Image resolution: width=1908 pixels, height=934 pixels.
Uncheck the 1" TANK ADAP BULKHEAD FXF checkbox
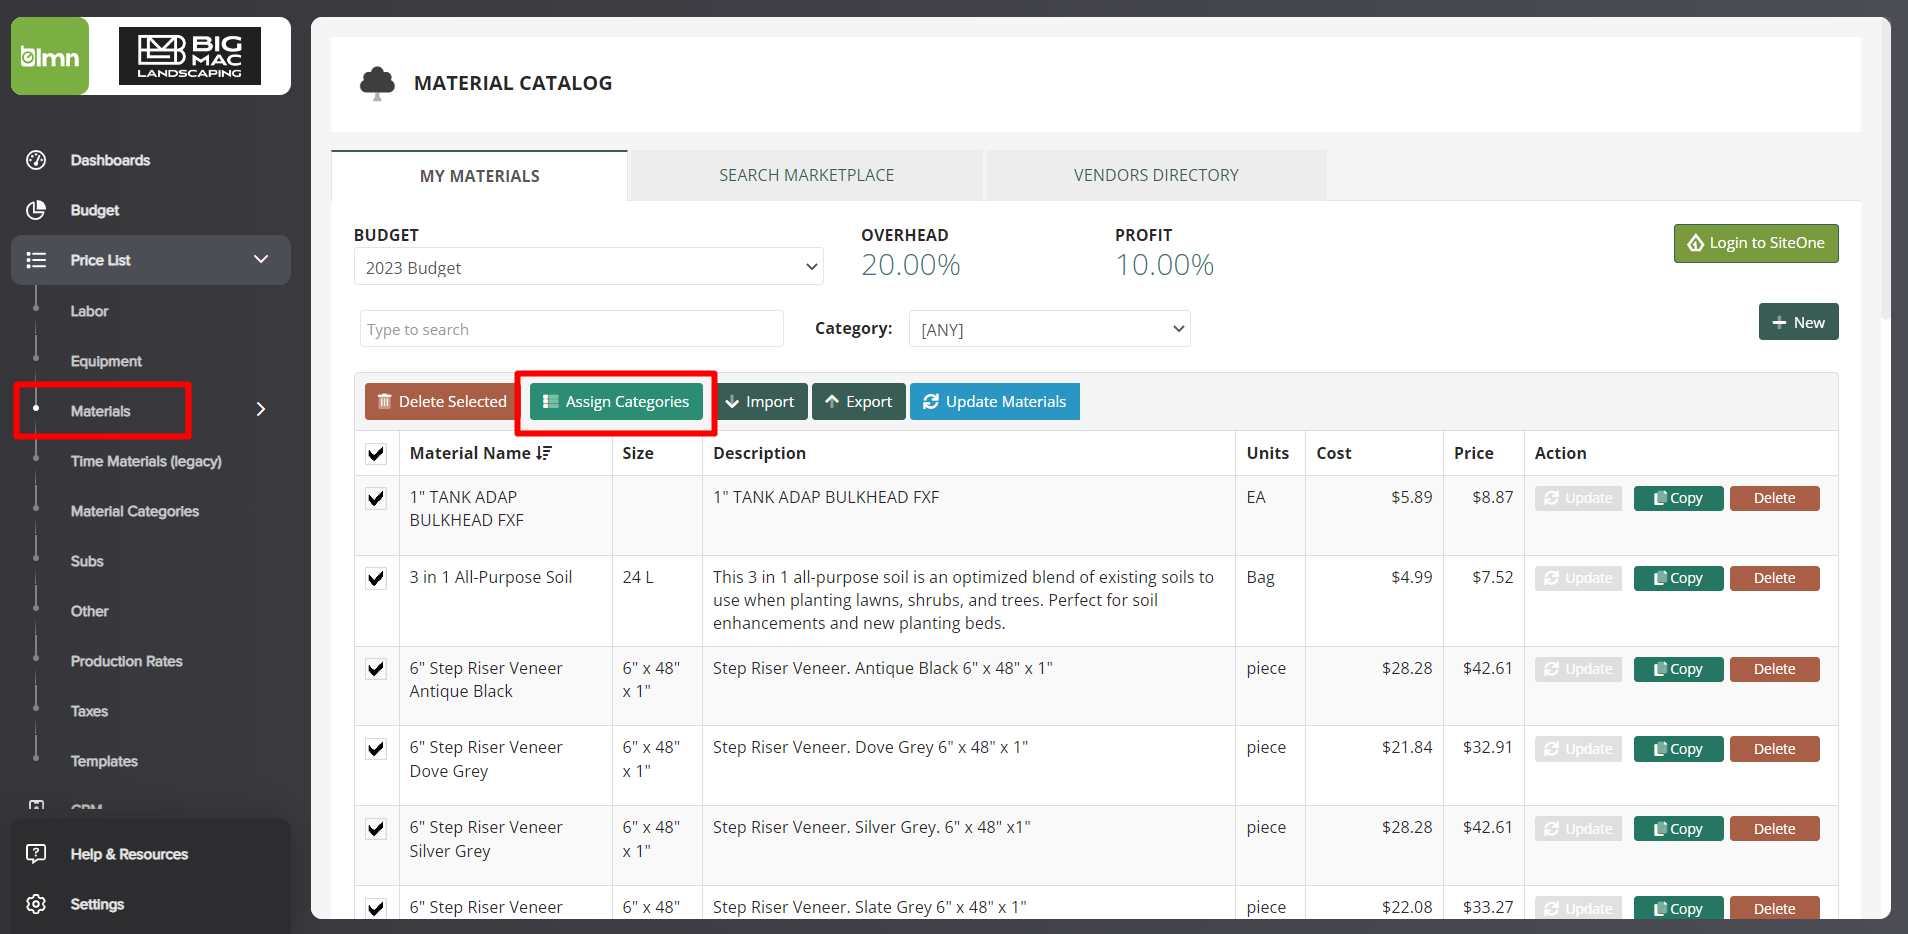(x=376, y=498)
